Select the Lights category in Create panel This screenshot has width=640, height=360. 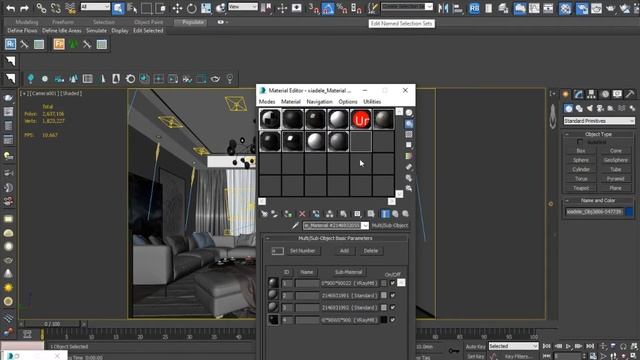(x=589, y=108)
